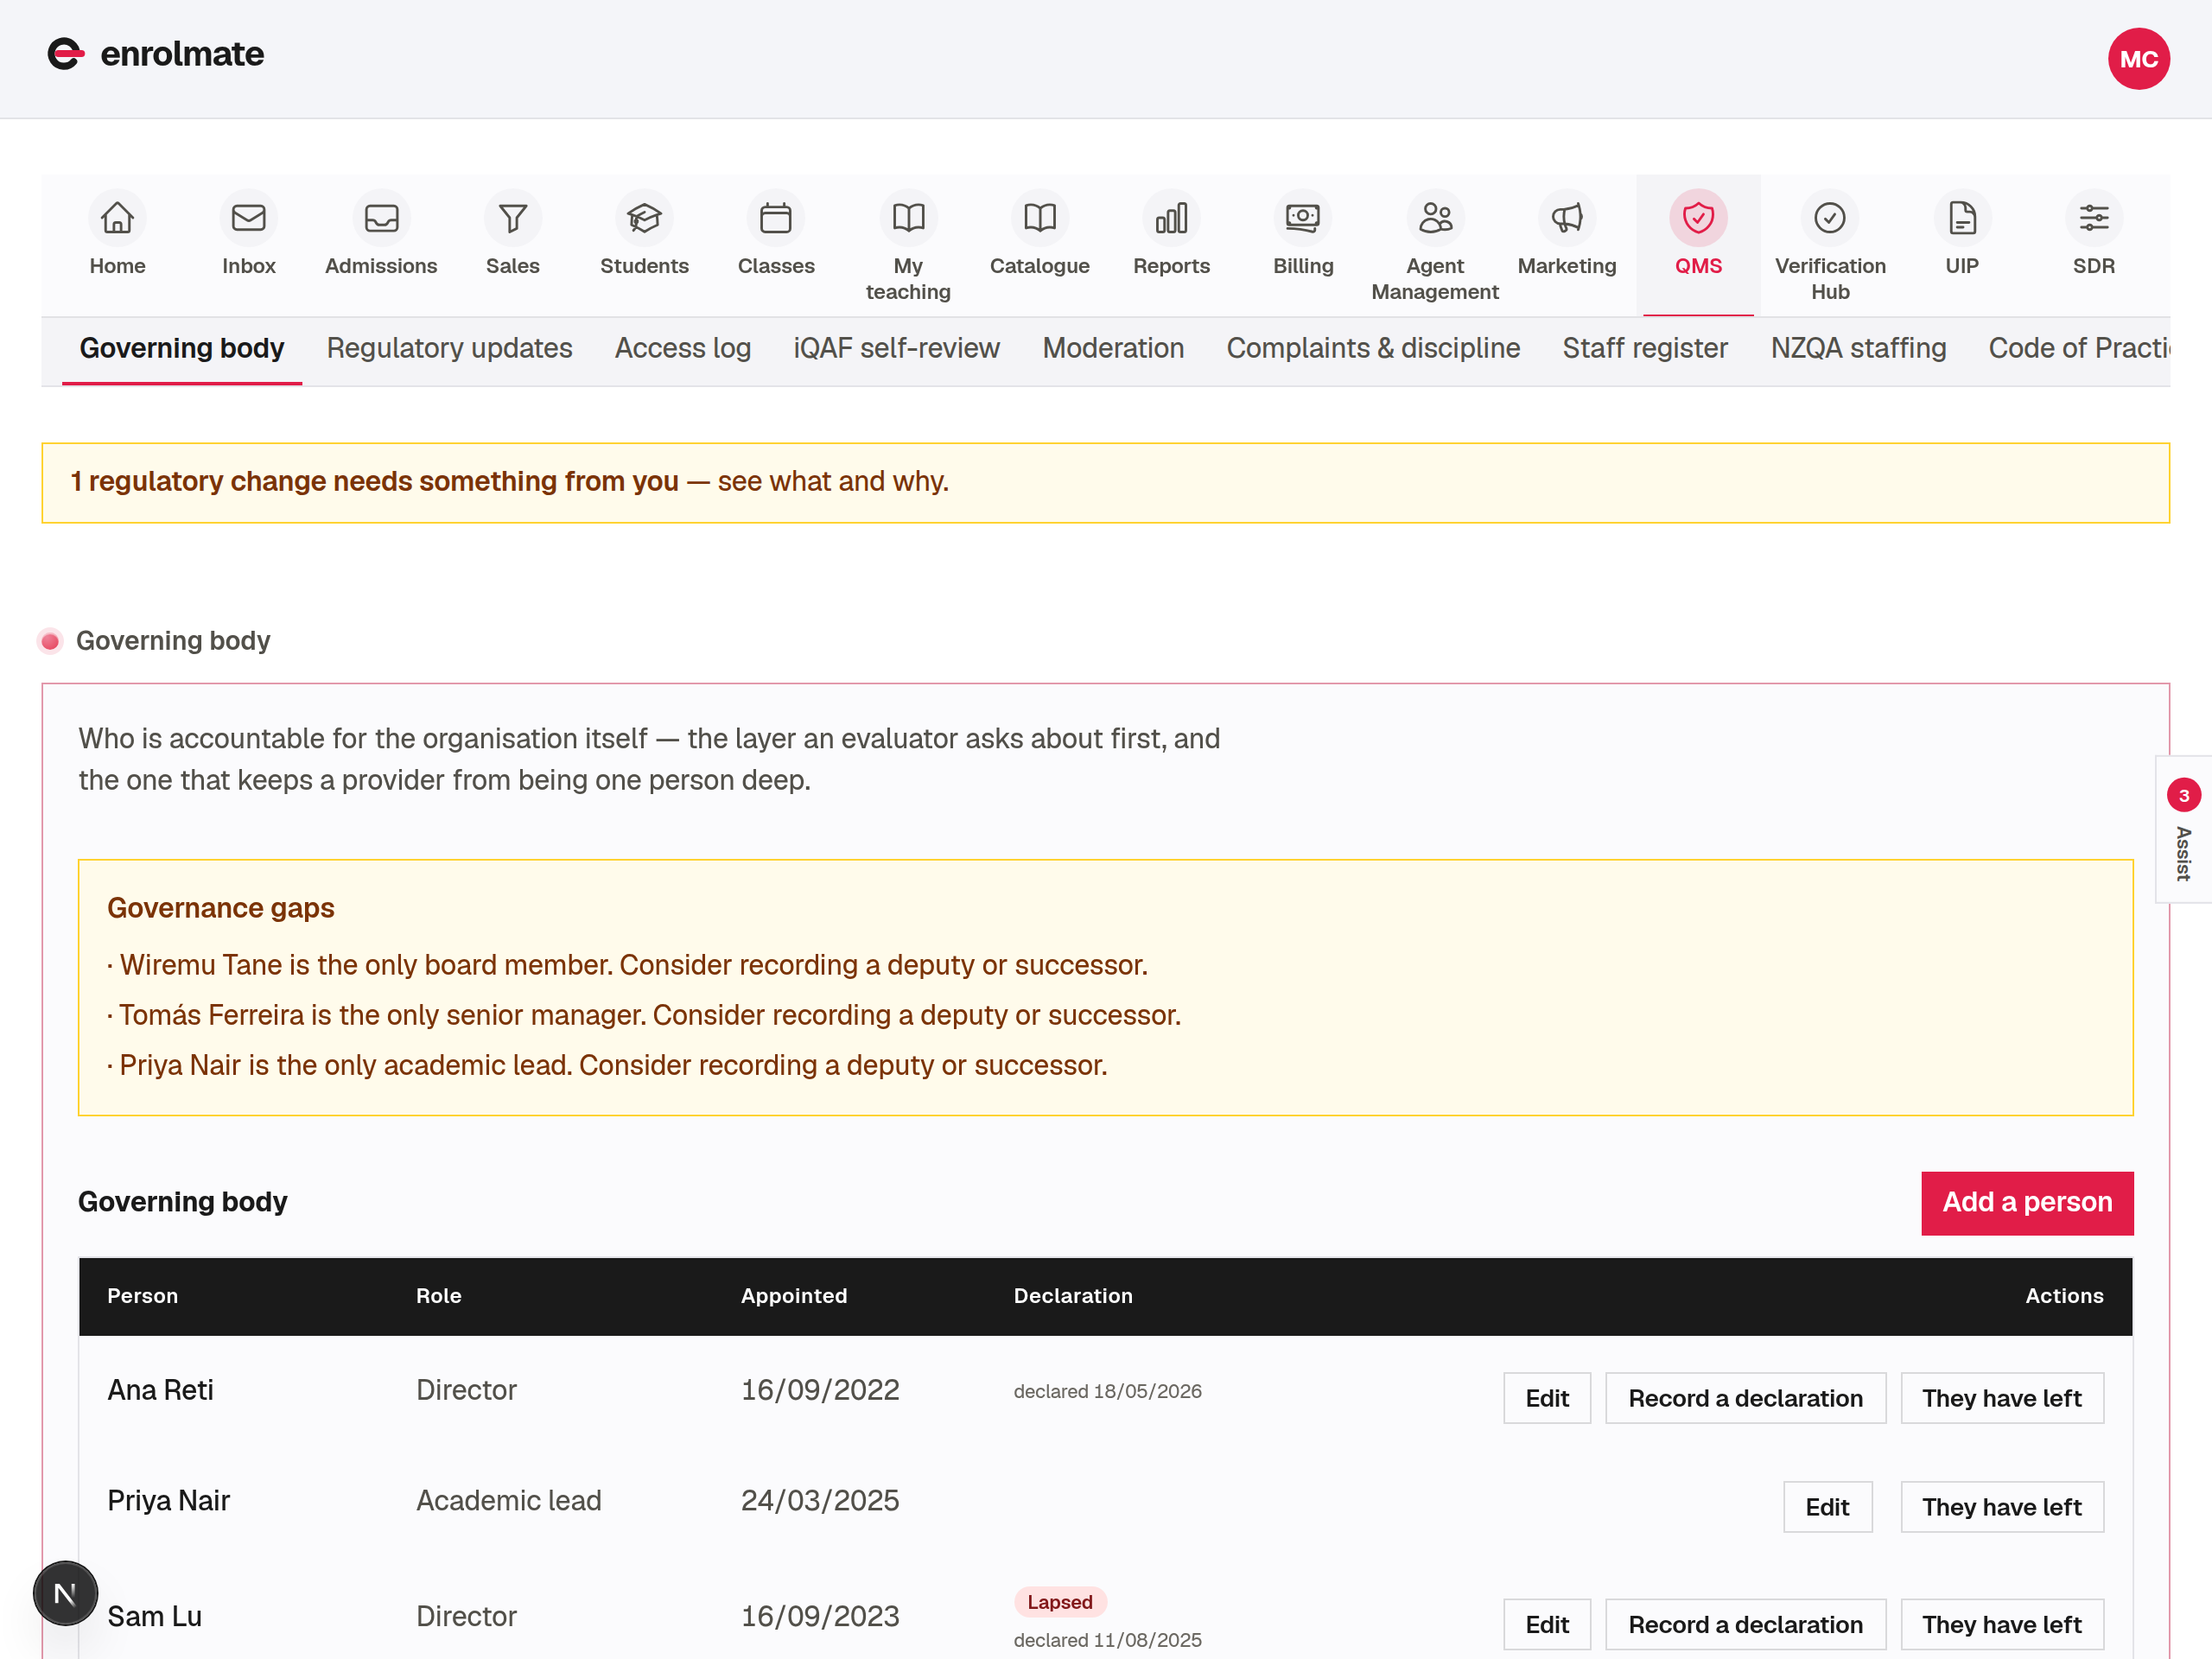Open the SDR sliders icon
Image resolution: width=2212 pixels, height=1659 pixels.
click(2094, 217)
